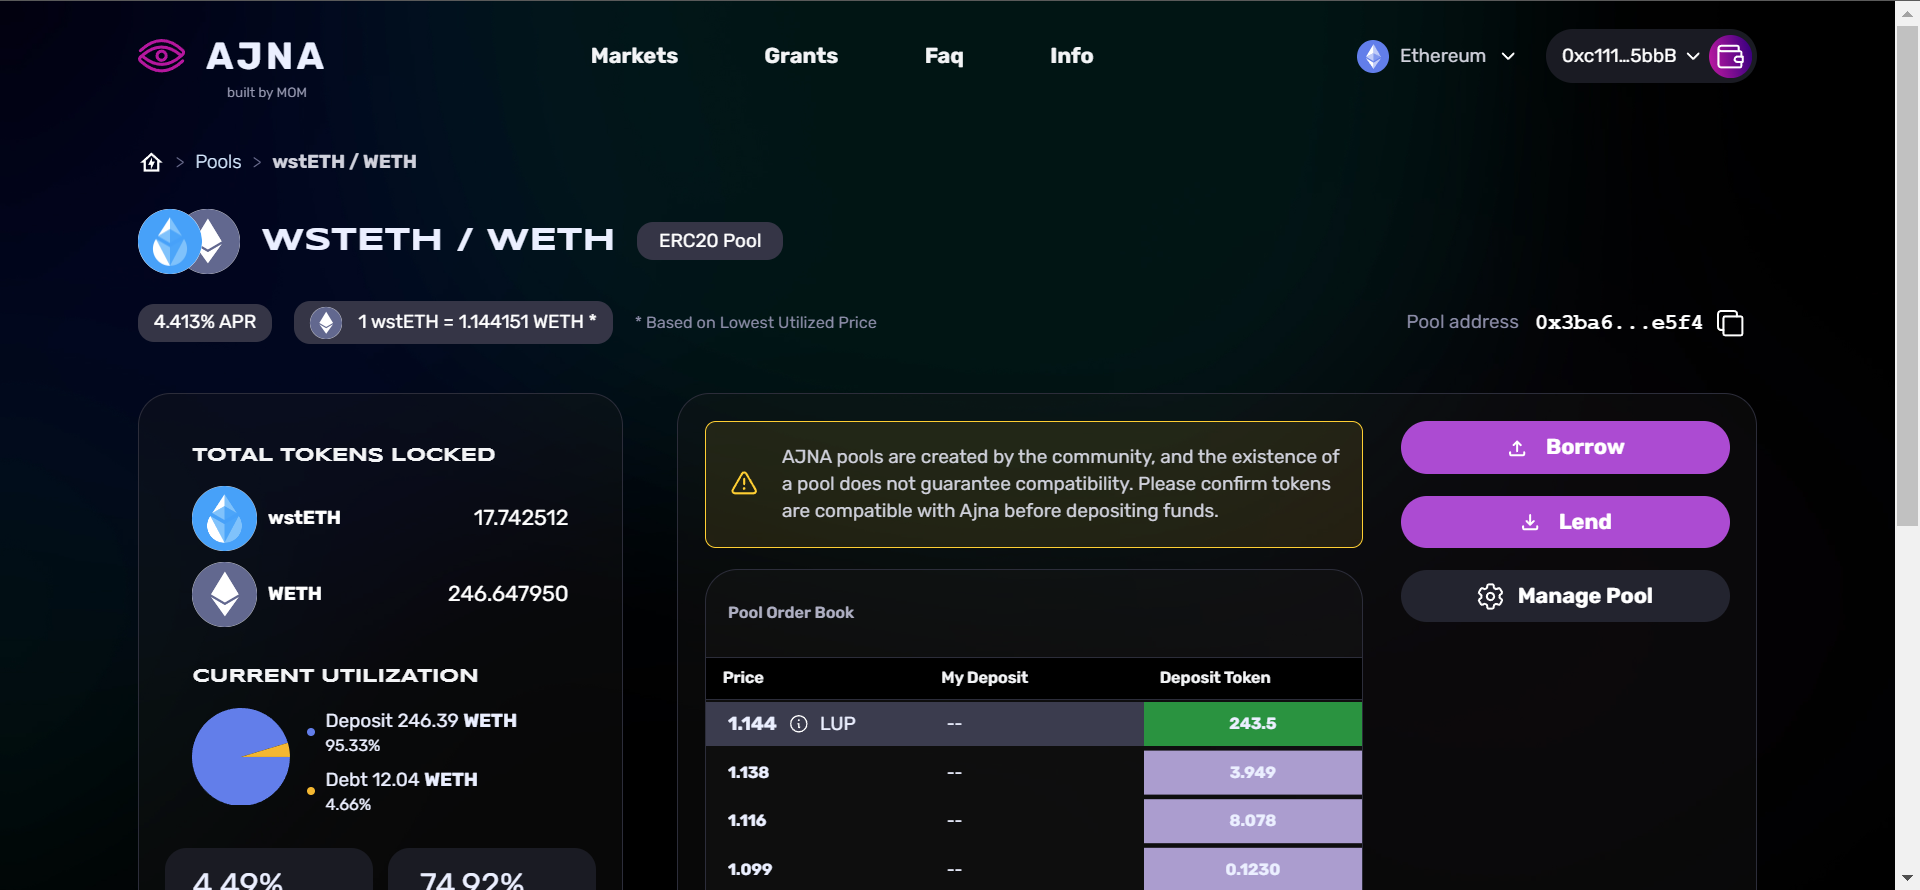Viewport: 1920px width, 890px height.
Task: Click the Price column header
Action: click(743, 678)
